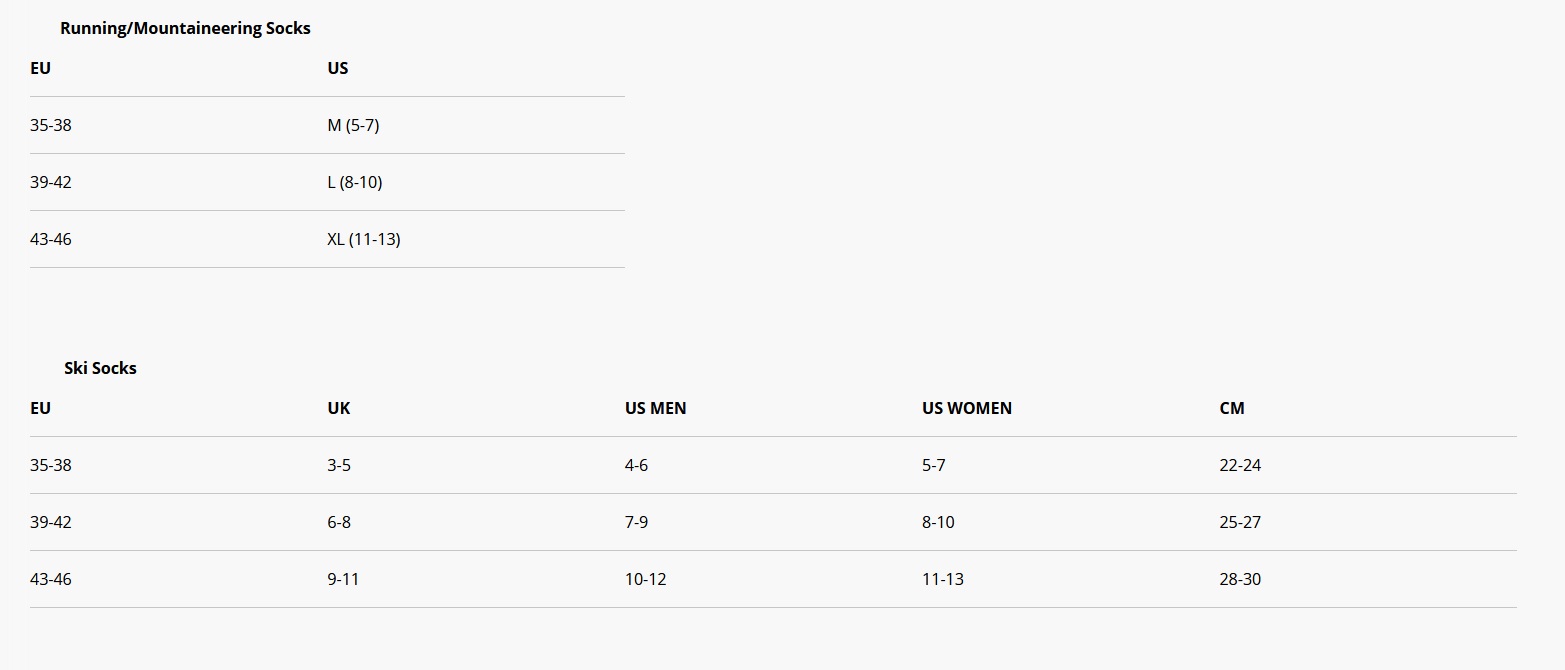This screenshot has width=1565, height=670.
Task: Click the UK column header in Ski Socks
Action: (339, 408)
